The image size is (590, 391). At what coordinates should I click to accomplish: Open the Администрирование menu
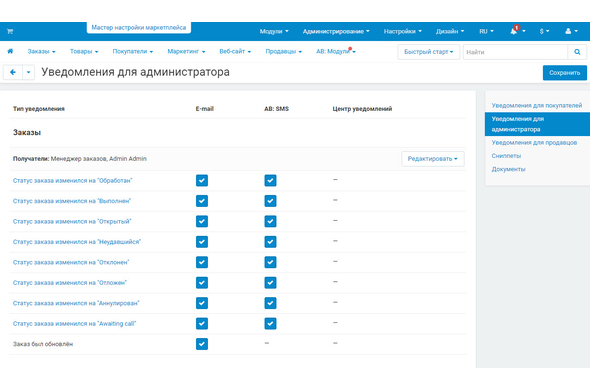coord(336,31)
